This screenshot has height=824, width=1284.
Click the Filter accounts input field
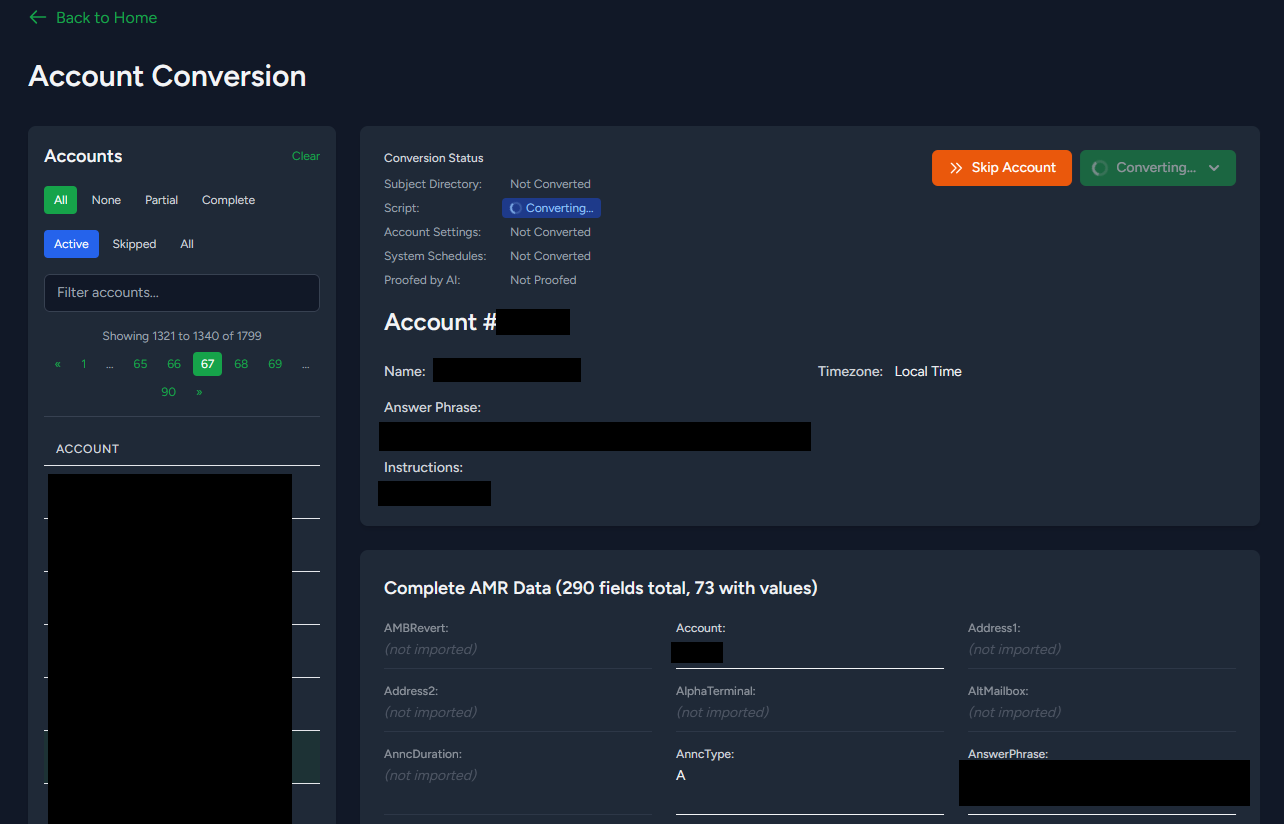click(182, 293)
